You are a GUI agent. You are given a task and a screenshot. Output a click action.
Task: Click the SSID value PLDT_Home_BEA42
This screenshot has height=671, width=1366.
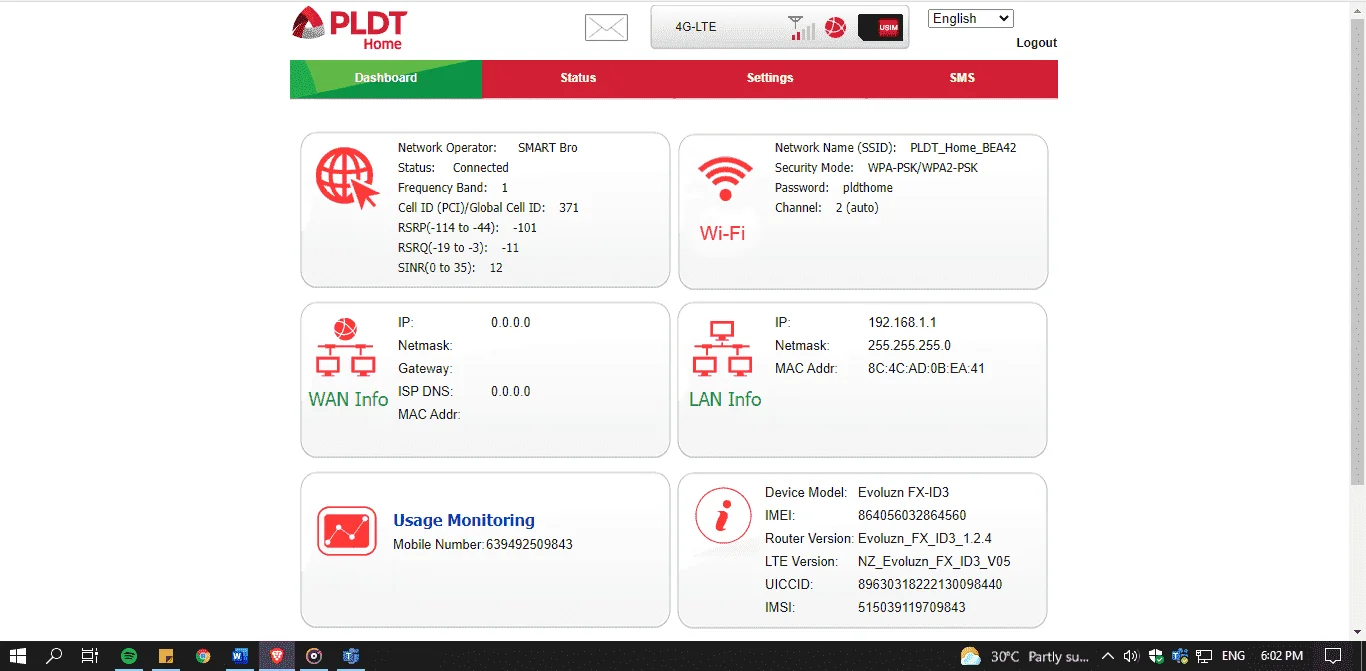(x=963, y=148)
